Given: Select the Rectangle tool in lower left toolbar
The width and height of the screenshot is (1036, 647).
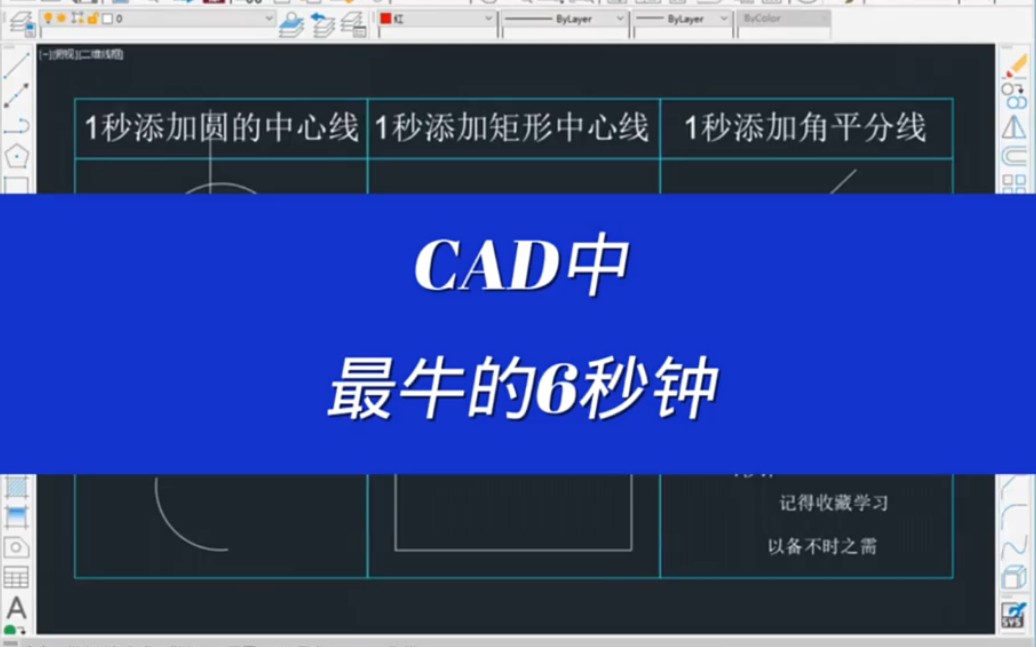Looking at the screenshot, I should pyautogui.click(x=15, y=185).
